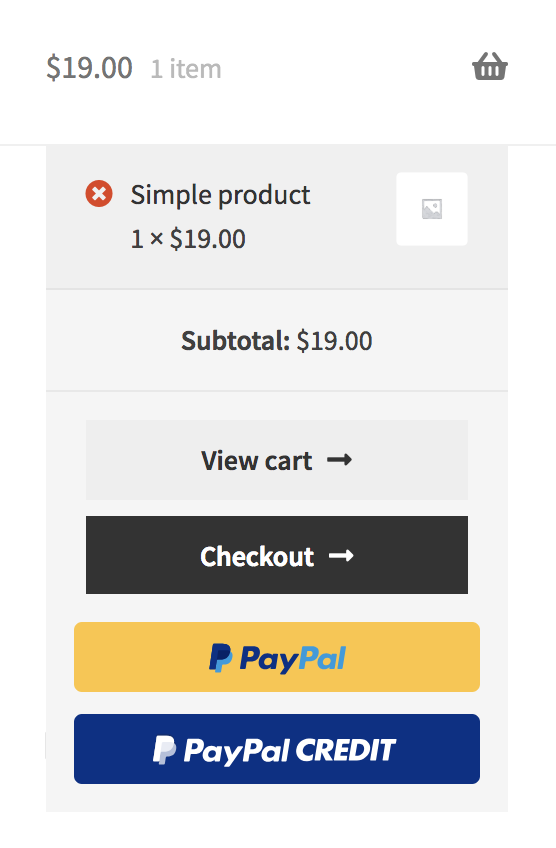Image resolution: width=556 pixels, height=848 pixels.
Task: Choose the blue PayPal Credit button
Action: tap(277, 749)
